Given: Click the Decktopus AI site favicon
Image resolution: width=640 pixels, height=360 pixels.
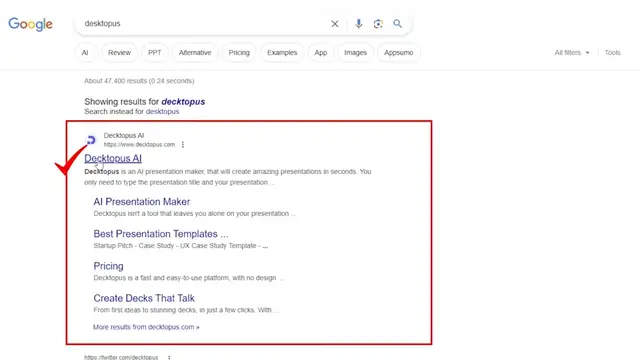Looking at the screenshot, I should (x=91, y=140).
